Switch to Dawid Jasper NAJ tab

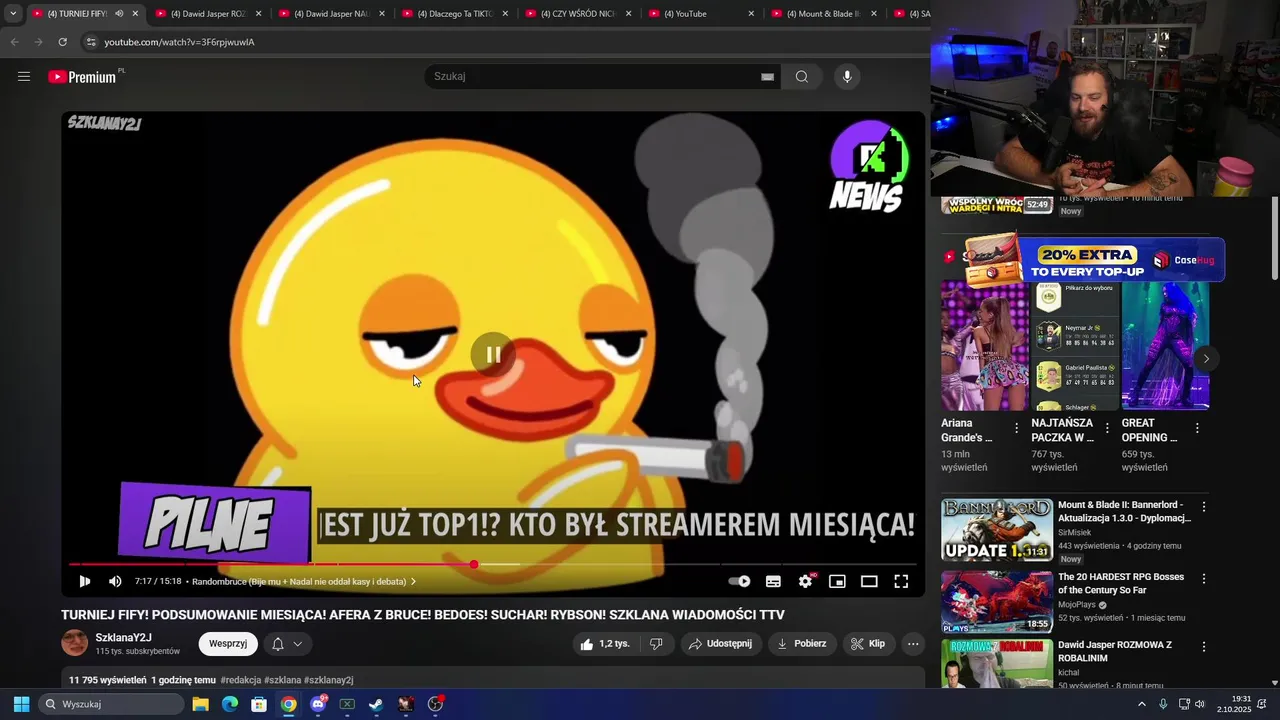point(331,14)
